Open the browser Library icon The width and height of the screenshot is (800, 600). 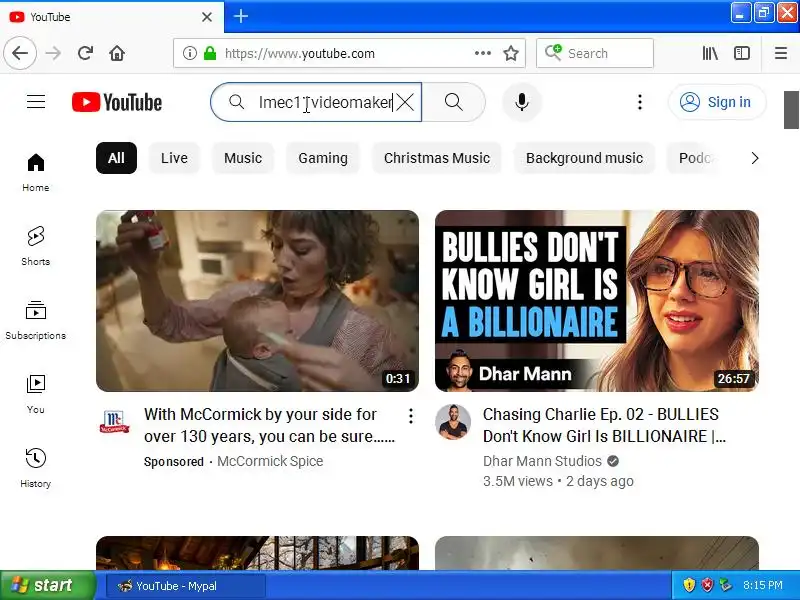click(710, 53)
